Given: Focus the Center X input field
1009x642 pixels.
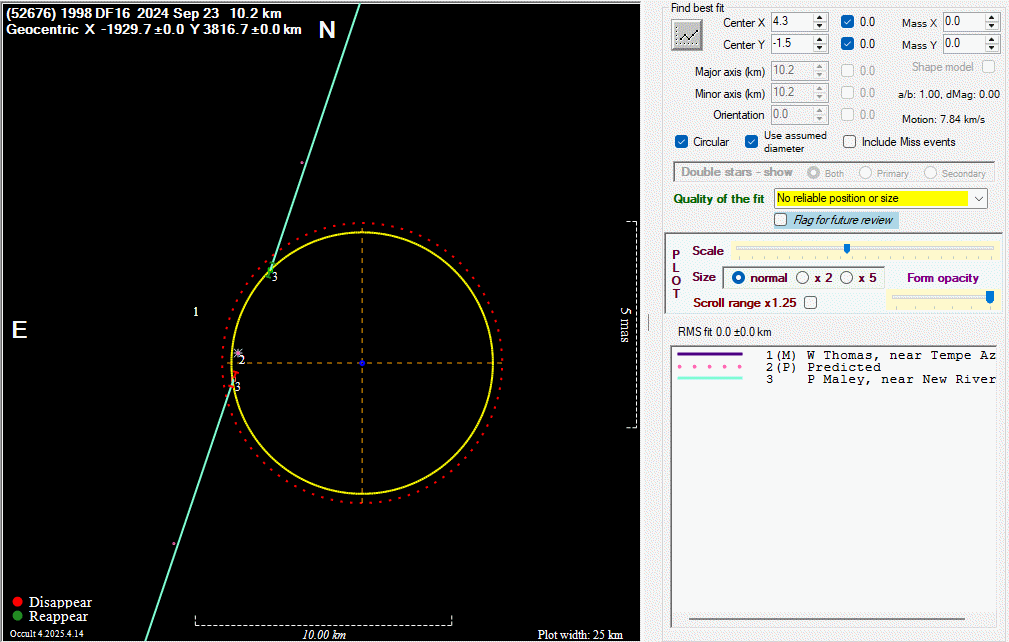Looking at the screenshot, I should click(x=792, y=22).
